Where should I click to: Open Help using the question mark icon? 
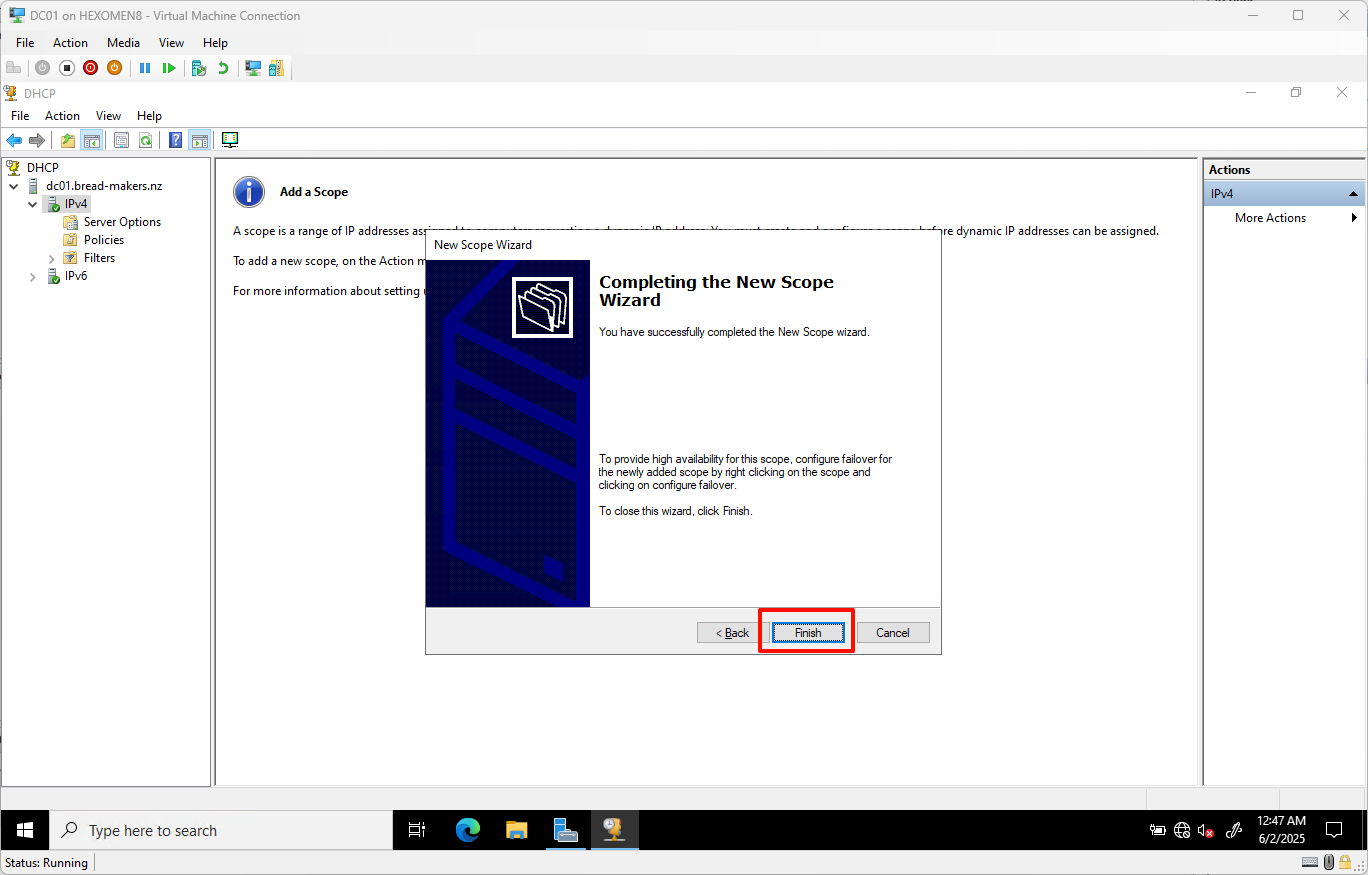point(175,140)
